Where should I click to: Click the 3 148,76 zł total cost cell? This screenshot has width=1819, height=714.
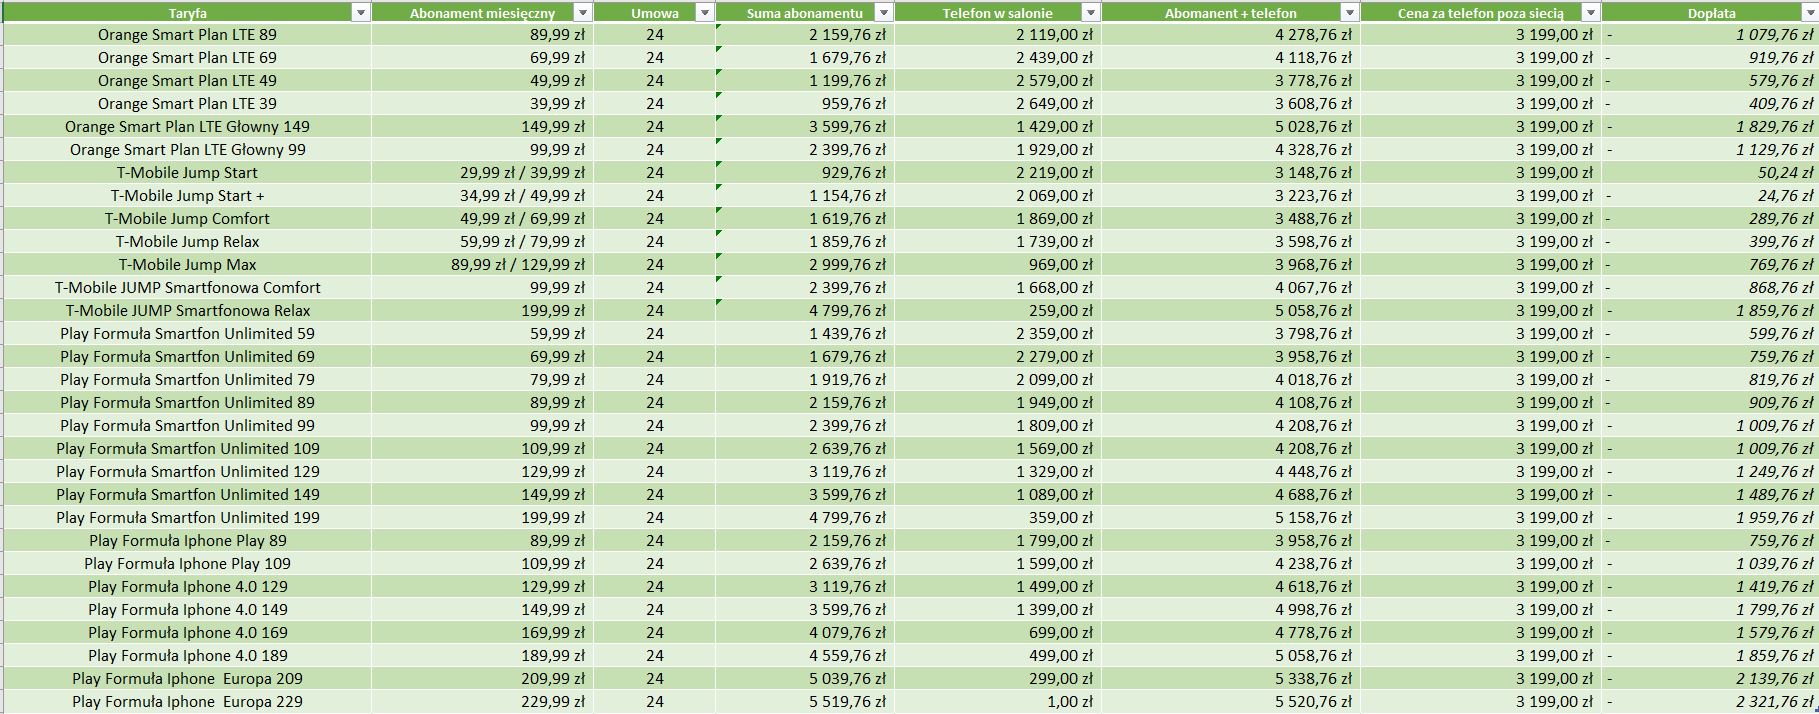tap(1231, 172)
